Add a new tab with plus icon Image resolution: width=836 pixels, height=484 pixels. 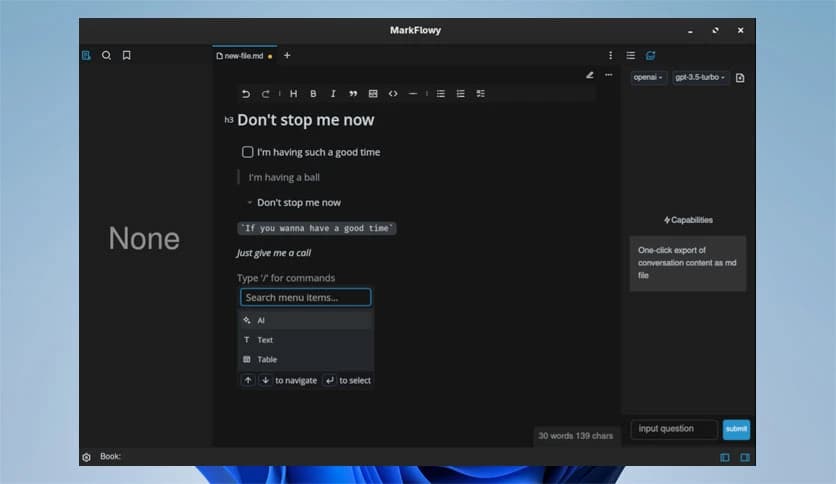pos(287,55)
